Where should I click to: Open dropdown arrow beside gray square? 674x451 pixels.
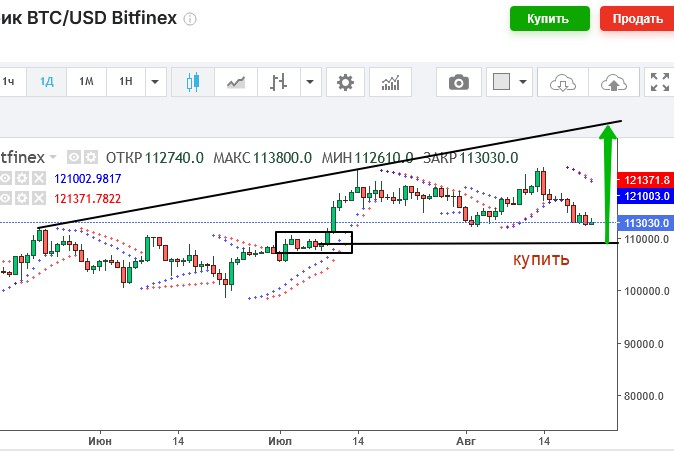(523, 82)
